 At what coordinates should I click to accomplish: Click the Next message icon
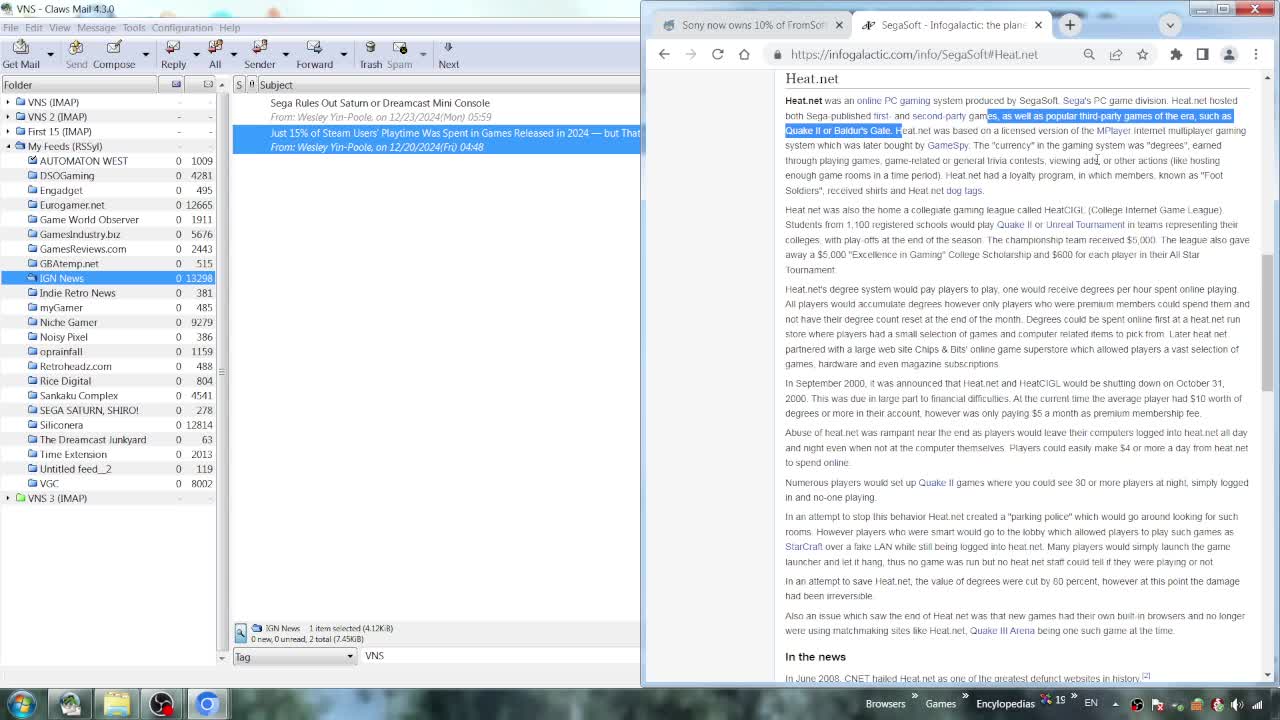[448, 54]
